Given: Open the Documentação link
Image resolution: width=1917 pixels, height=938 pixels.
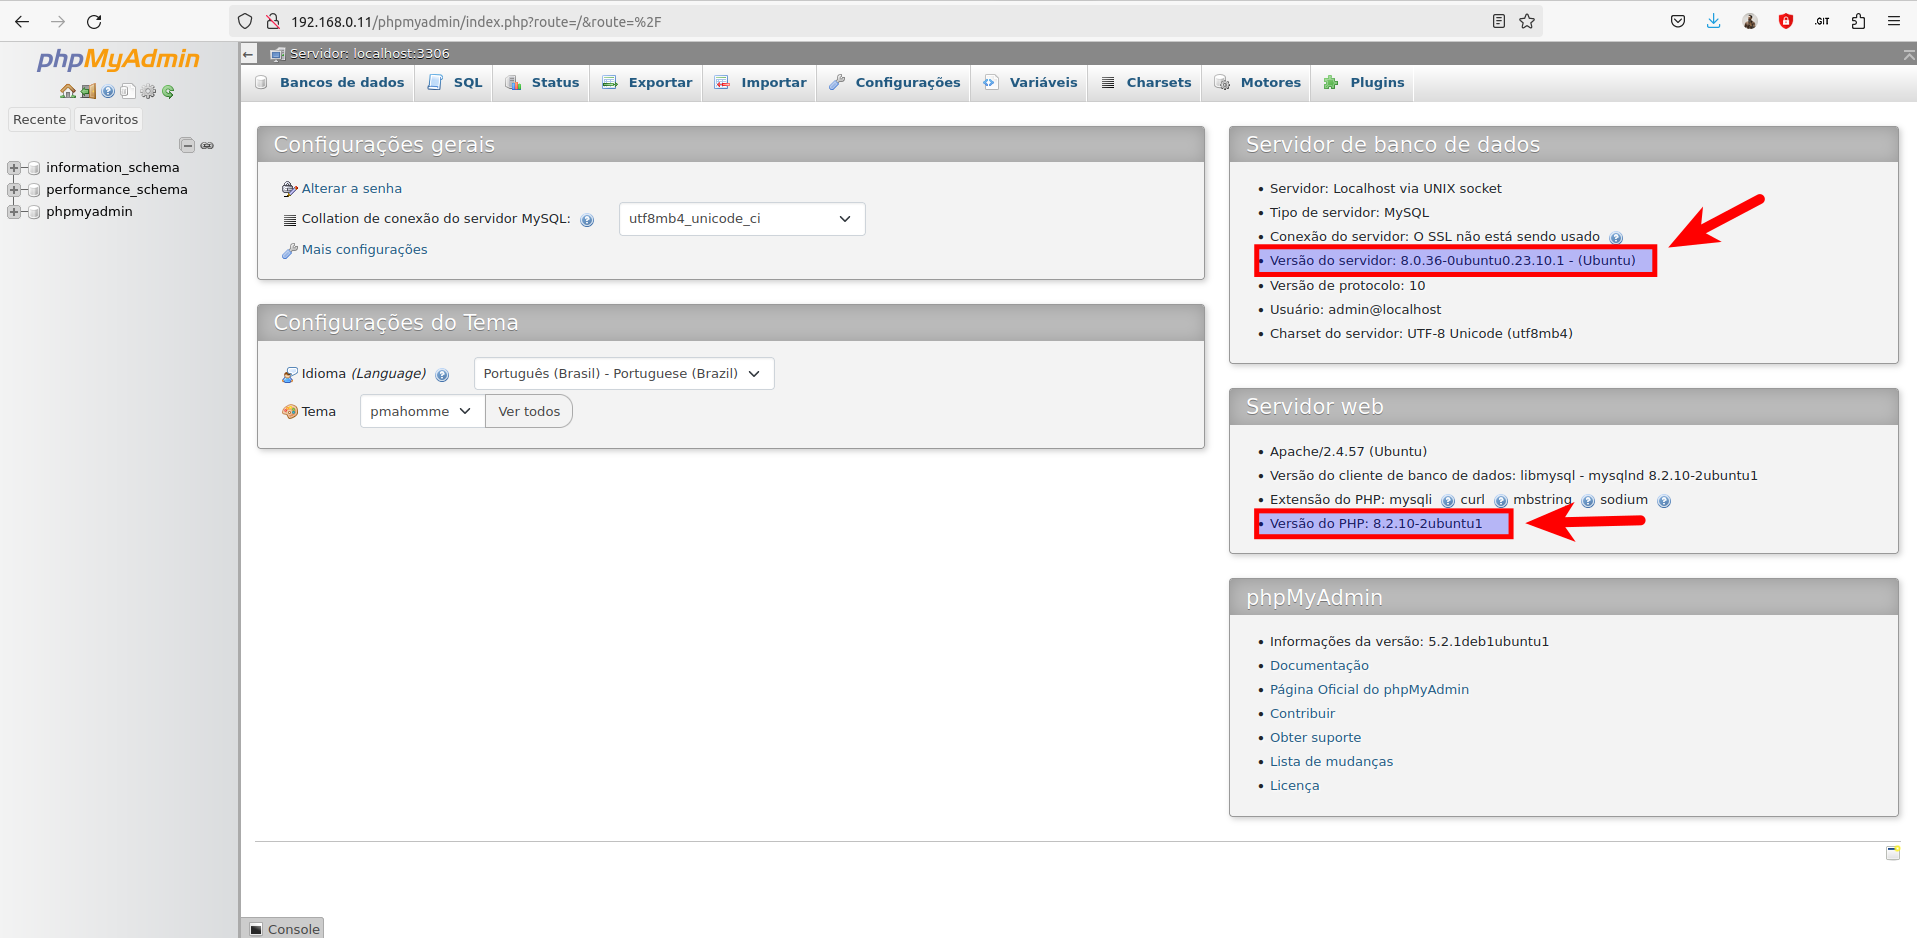Looking at the screenshot, I should tap(1319, 666).
